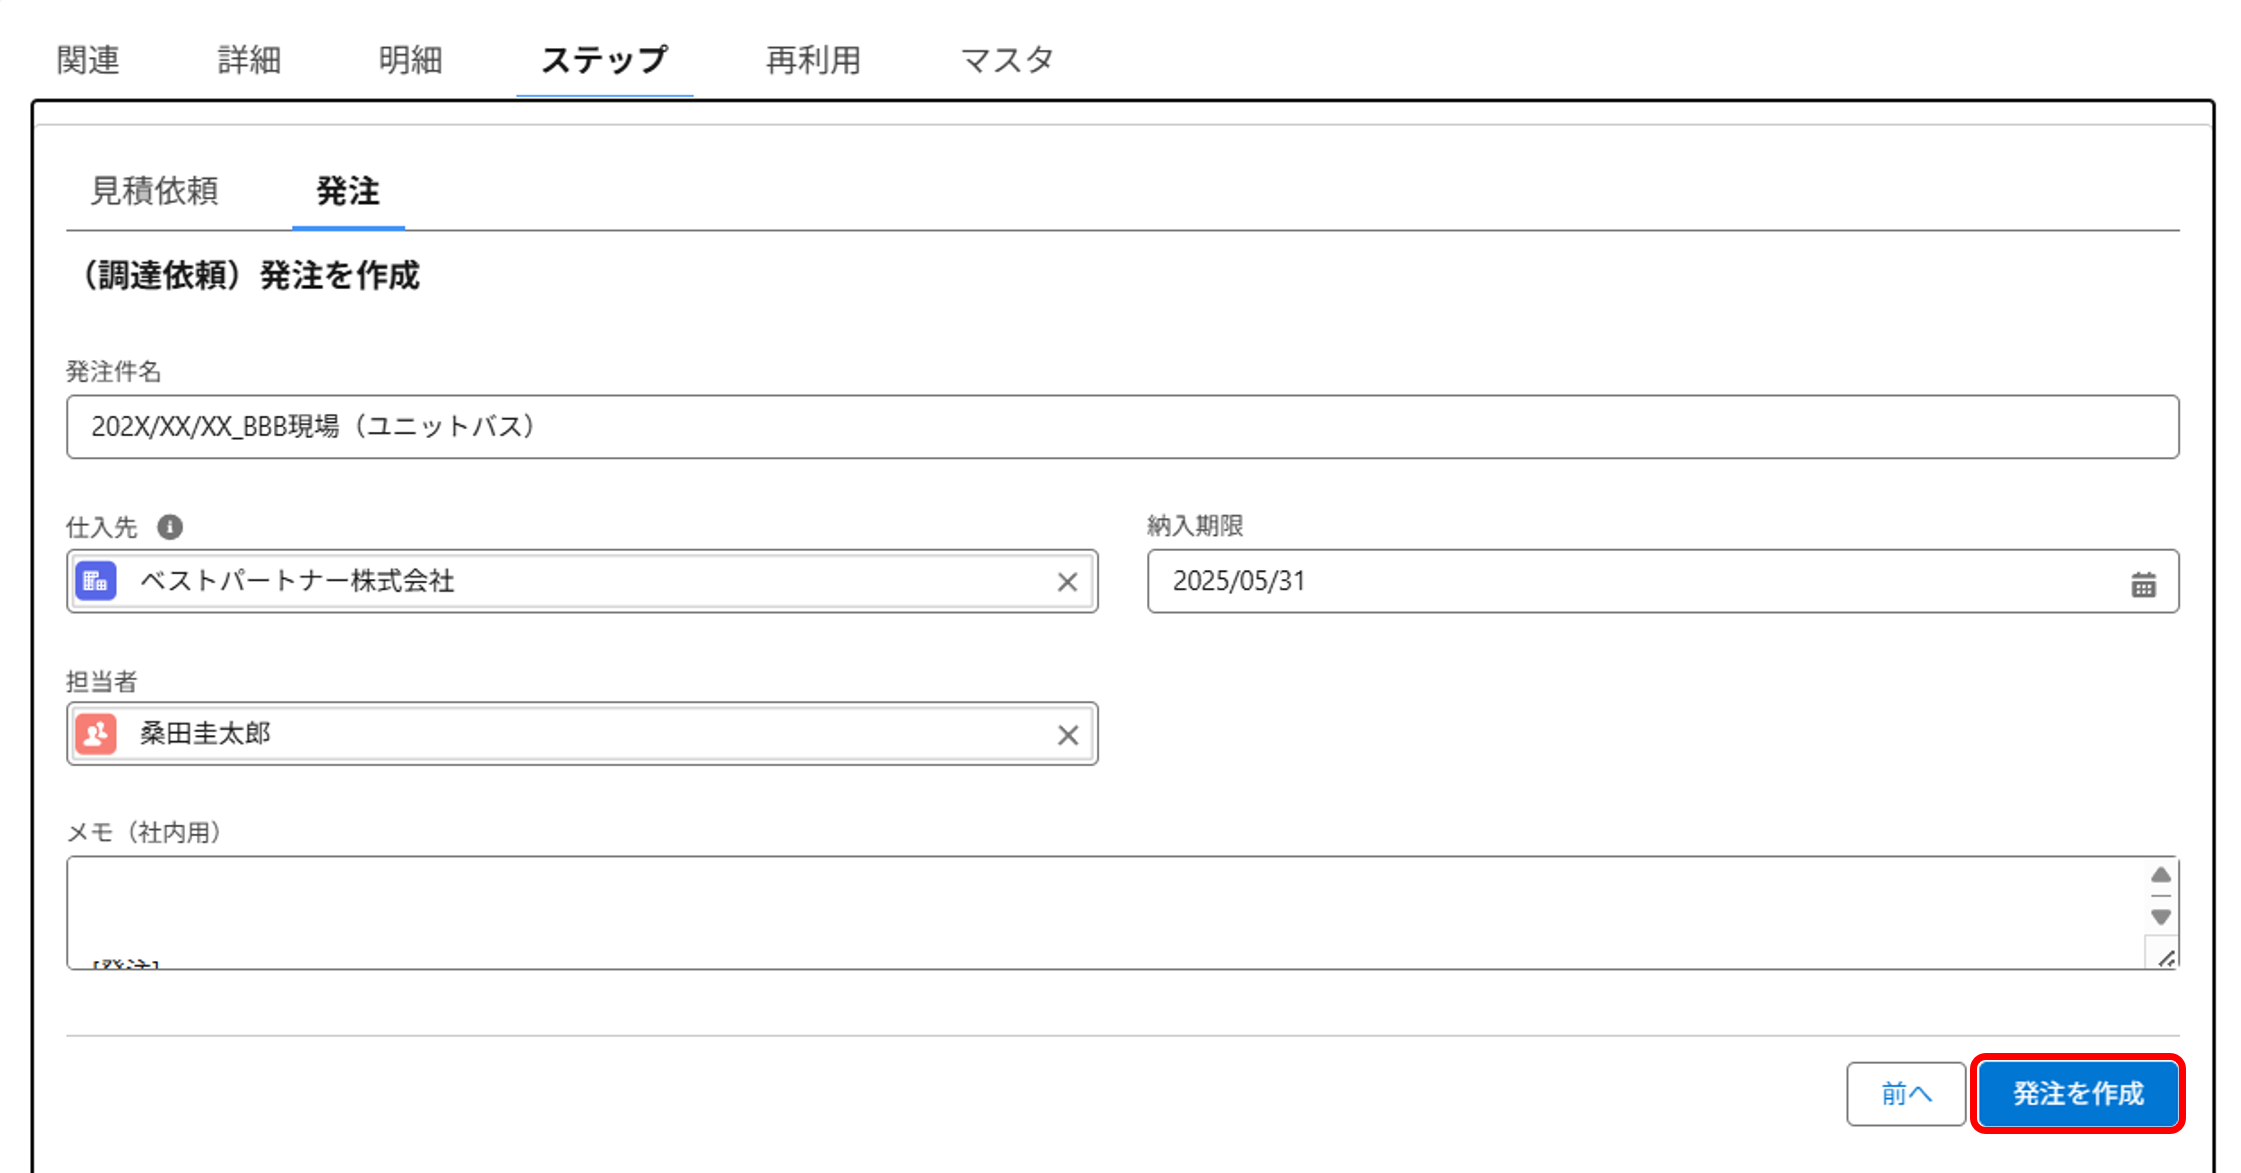Go to the 再利用 tab
Viewport: 2241px width, 1173px height.
pos(813,60)
